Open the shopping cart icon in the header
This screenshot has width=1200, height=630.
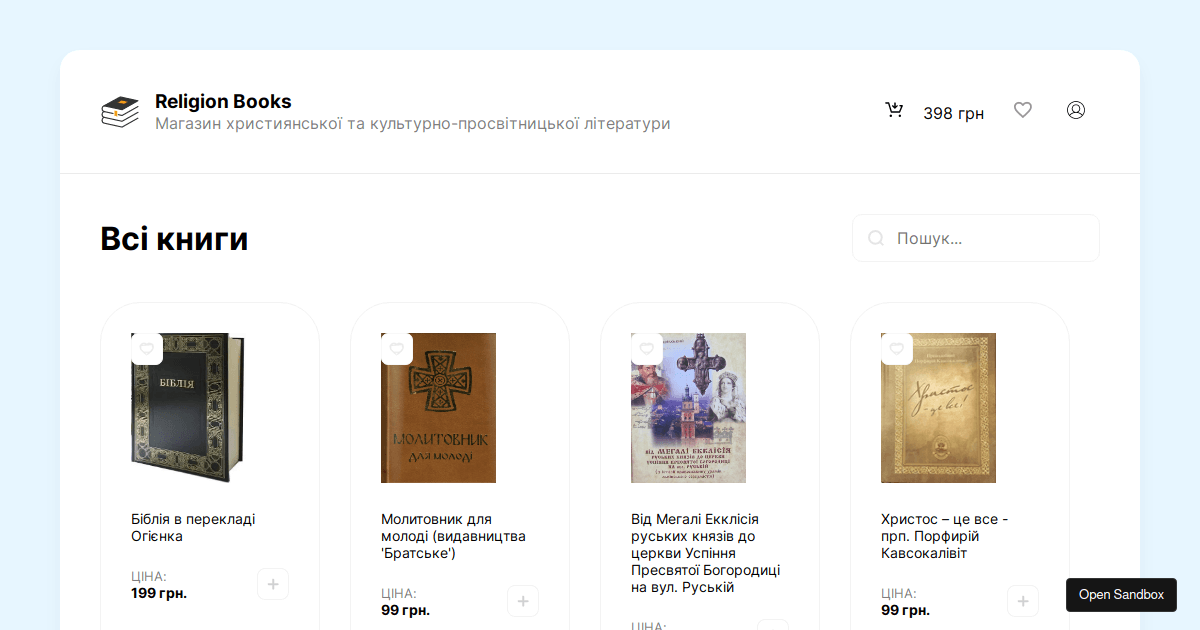coord(894,110)
